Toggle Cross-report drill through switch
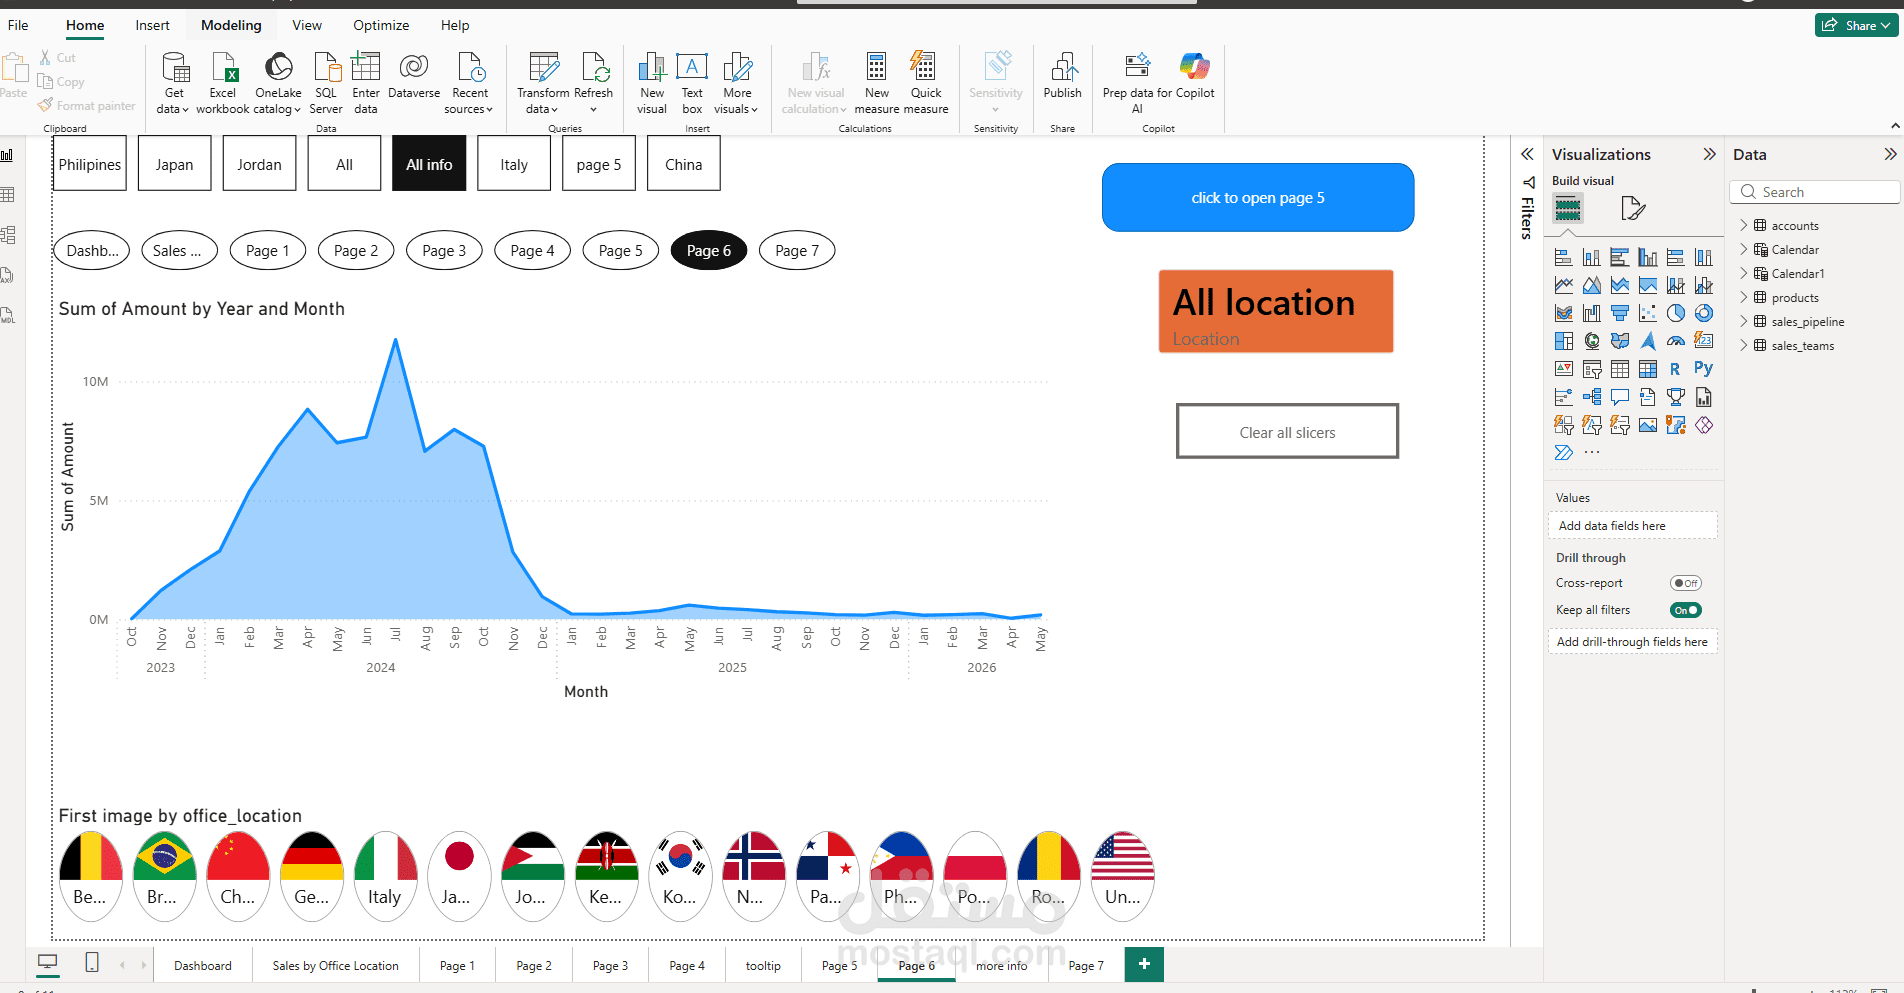Viewport: 1904px width, 993px height. (1686, 583)
